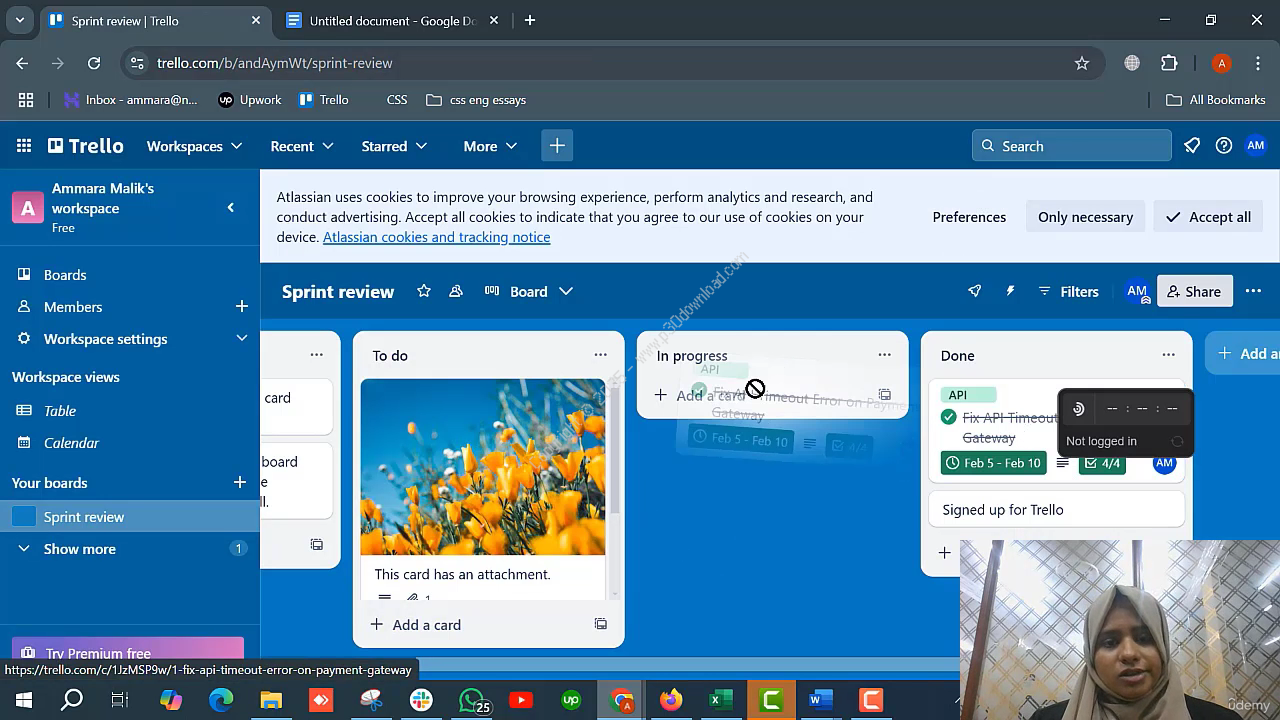Collapse the workspace sidebar arrow
The height and width of the screenshot is (720, 1280).
[231, 208]
